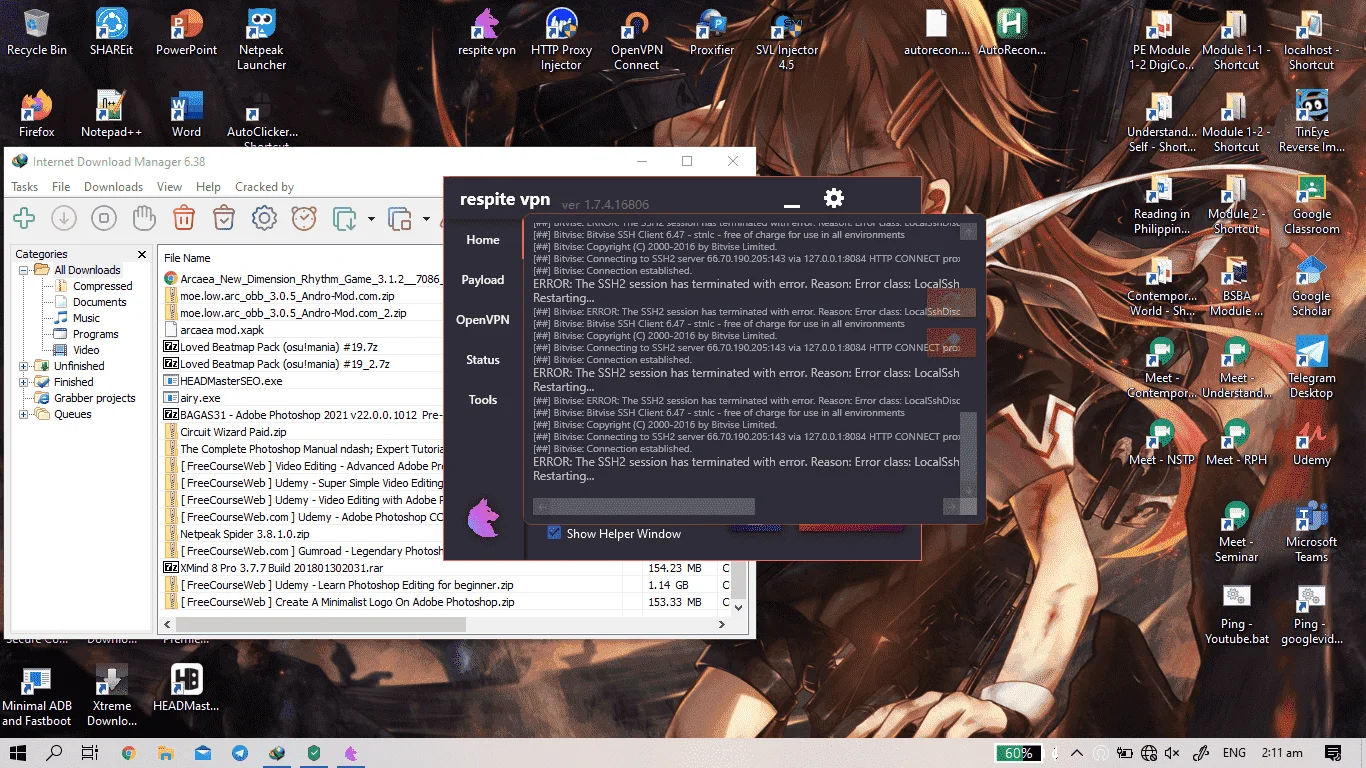Viewport: 1366px width, 768px height.
Task: Show hidden system tray icons chevron
Action: (1077, 753)
